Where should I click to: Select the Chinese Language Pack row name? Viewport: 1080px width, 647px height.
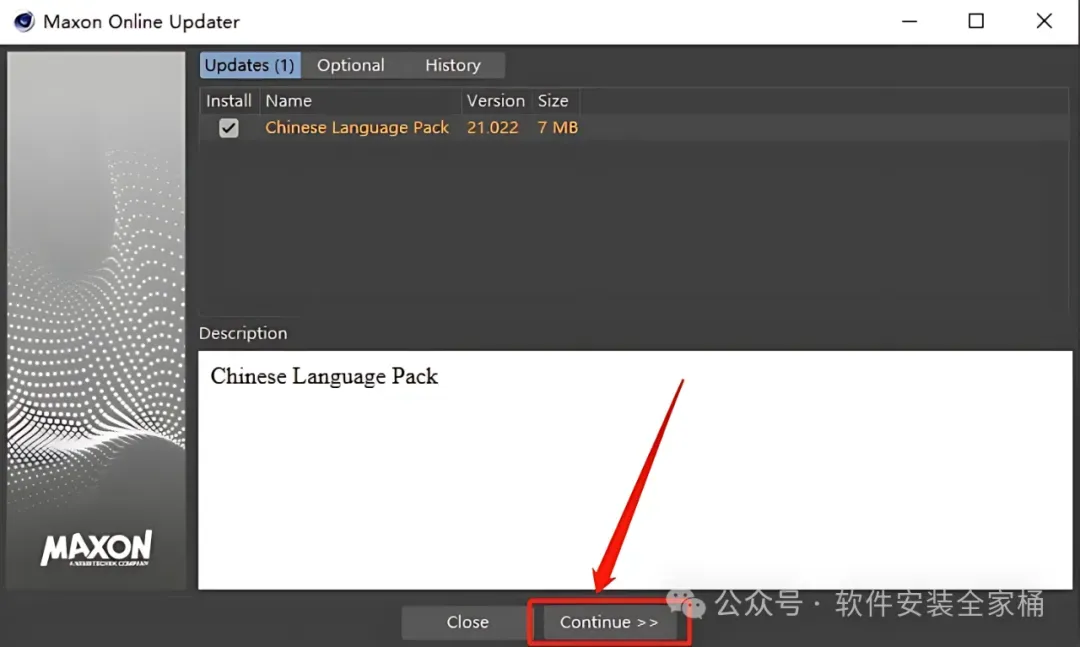(357, 127)
